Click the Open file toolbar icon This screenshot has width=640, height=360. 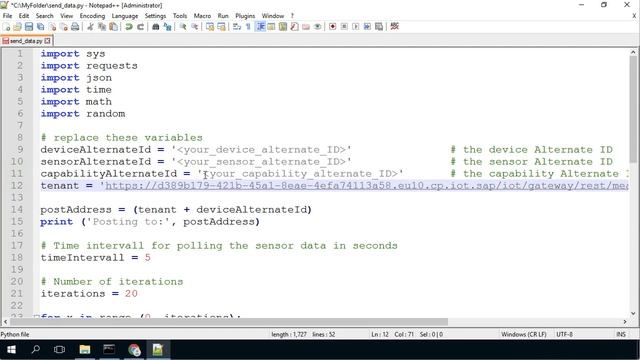pos(18,27)
